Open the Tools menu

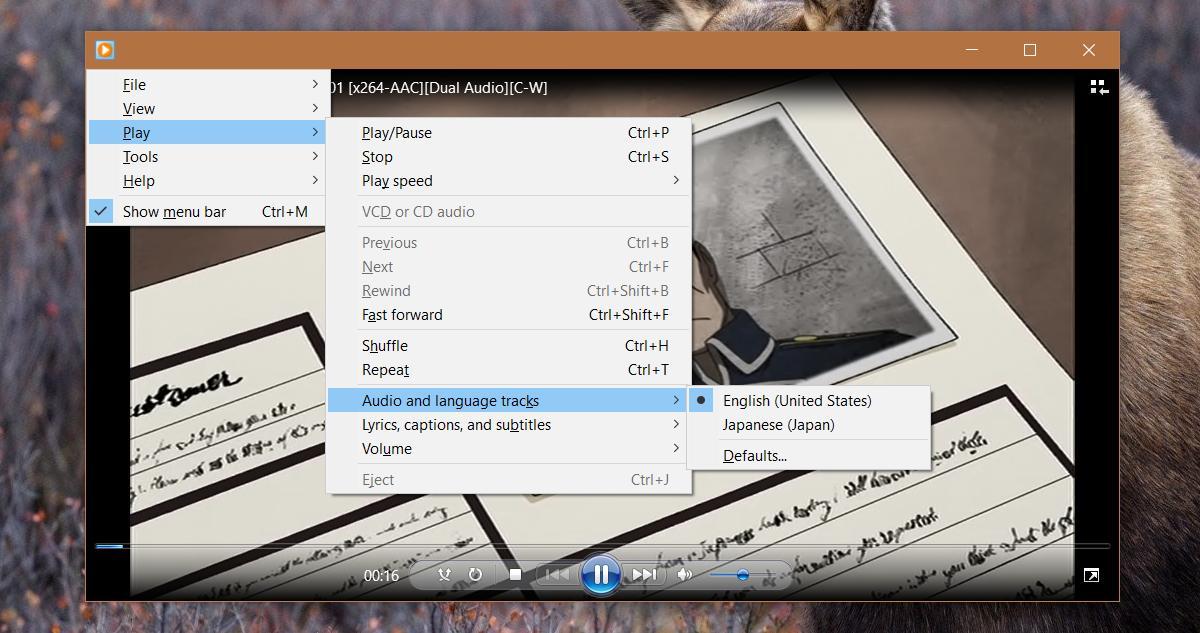click(207, 156)
